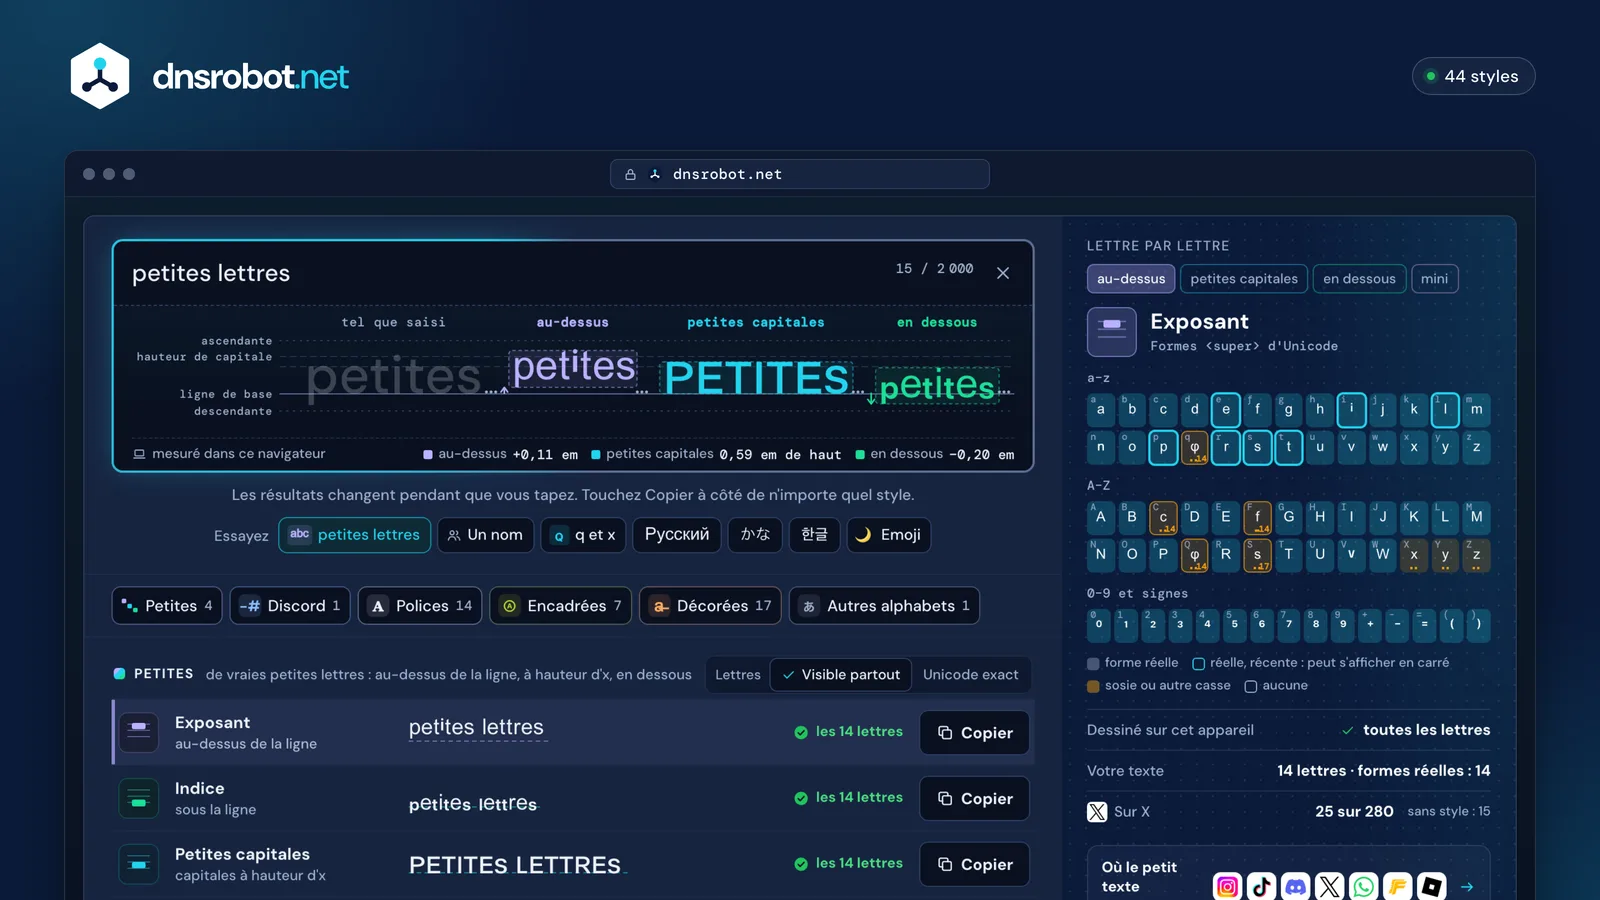Switch letter mode to en dessous
This screenshot has width=1600, height=900.
(1359, 278)
